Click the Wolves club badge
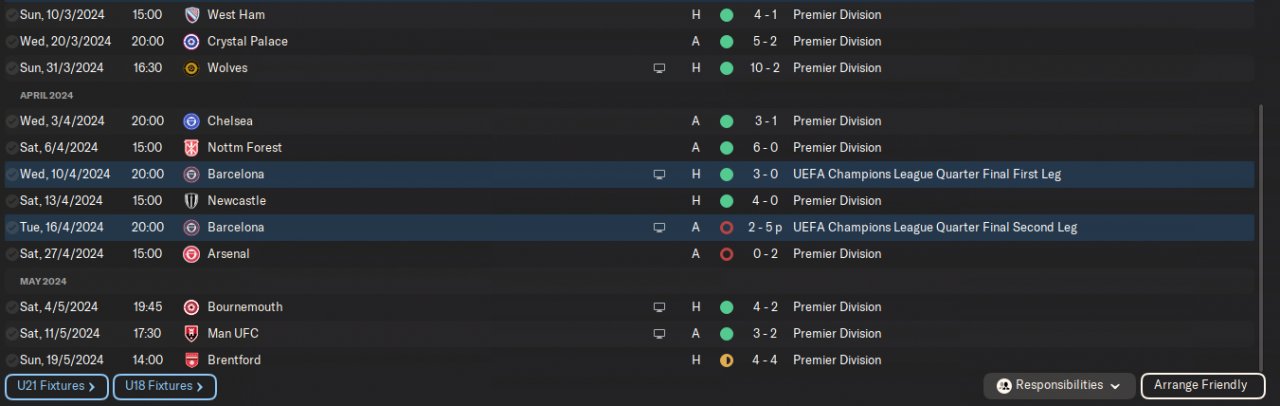Viewport: 1280px width, 406px height. click(192, 68)
